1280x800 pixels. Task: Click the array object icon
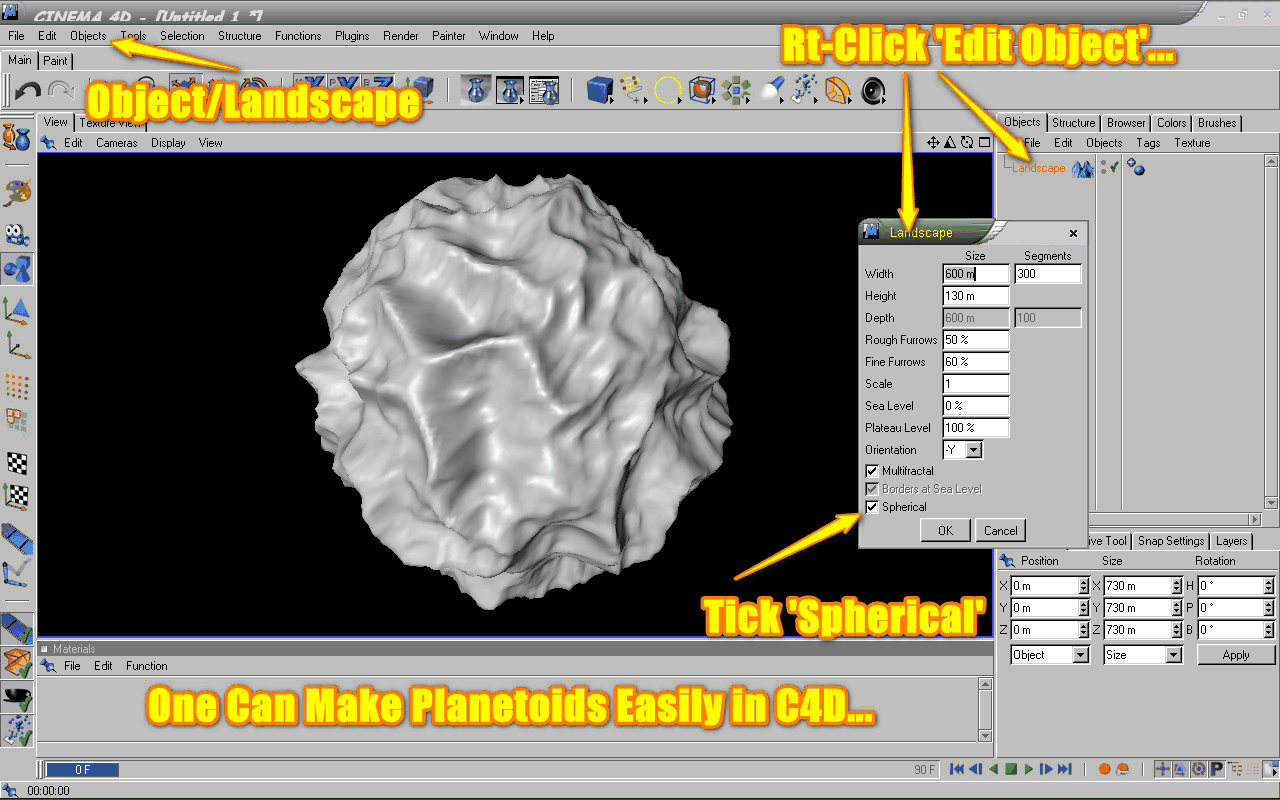(736, 91)
